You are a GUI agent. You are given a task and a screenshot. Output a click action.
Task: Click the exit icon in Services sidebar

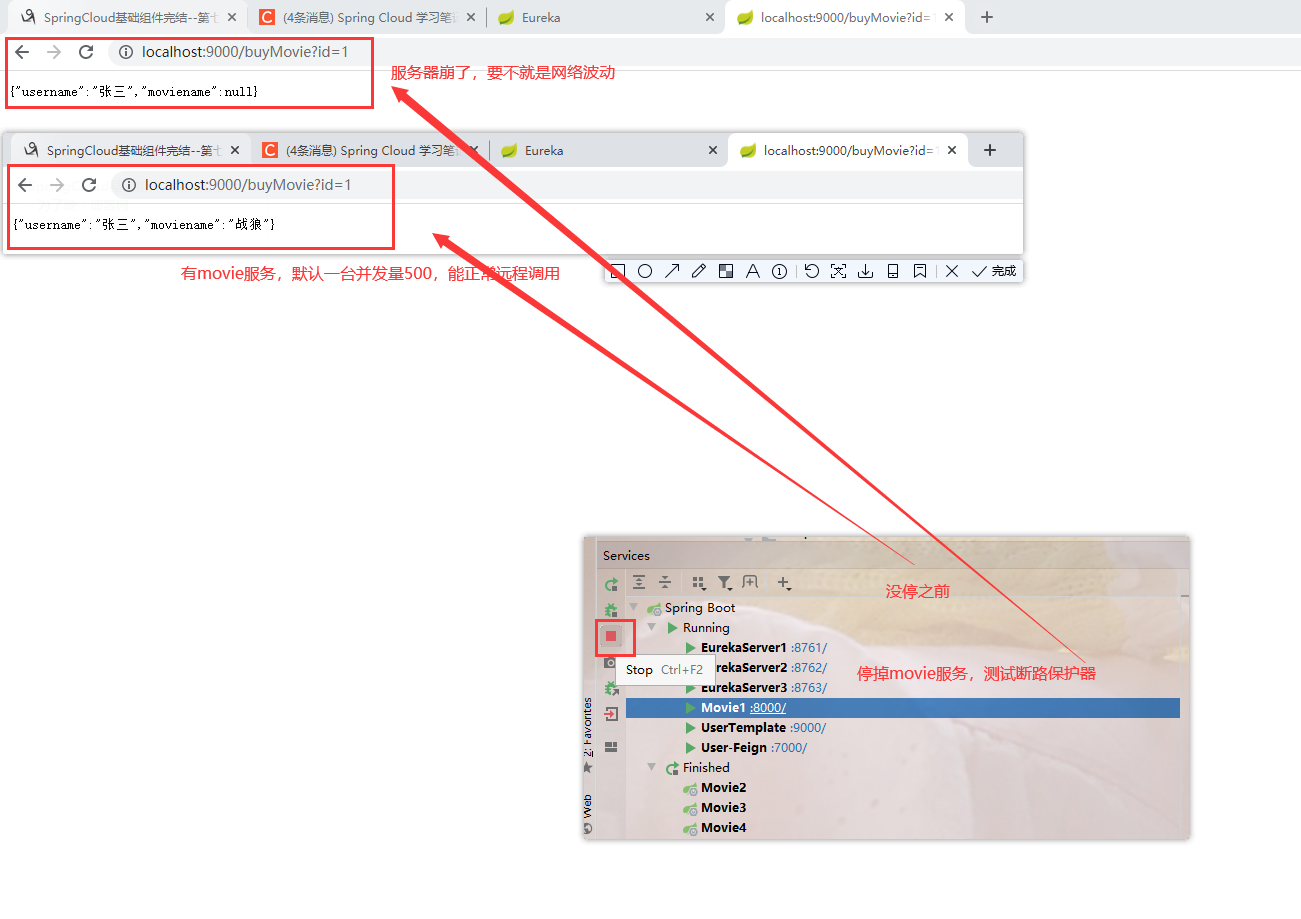pyautogui.click(x=611, y=714)
